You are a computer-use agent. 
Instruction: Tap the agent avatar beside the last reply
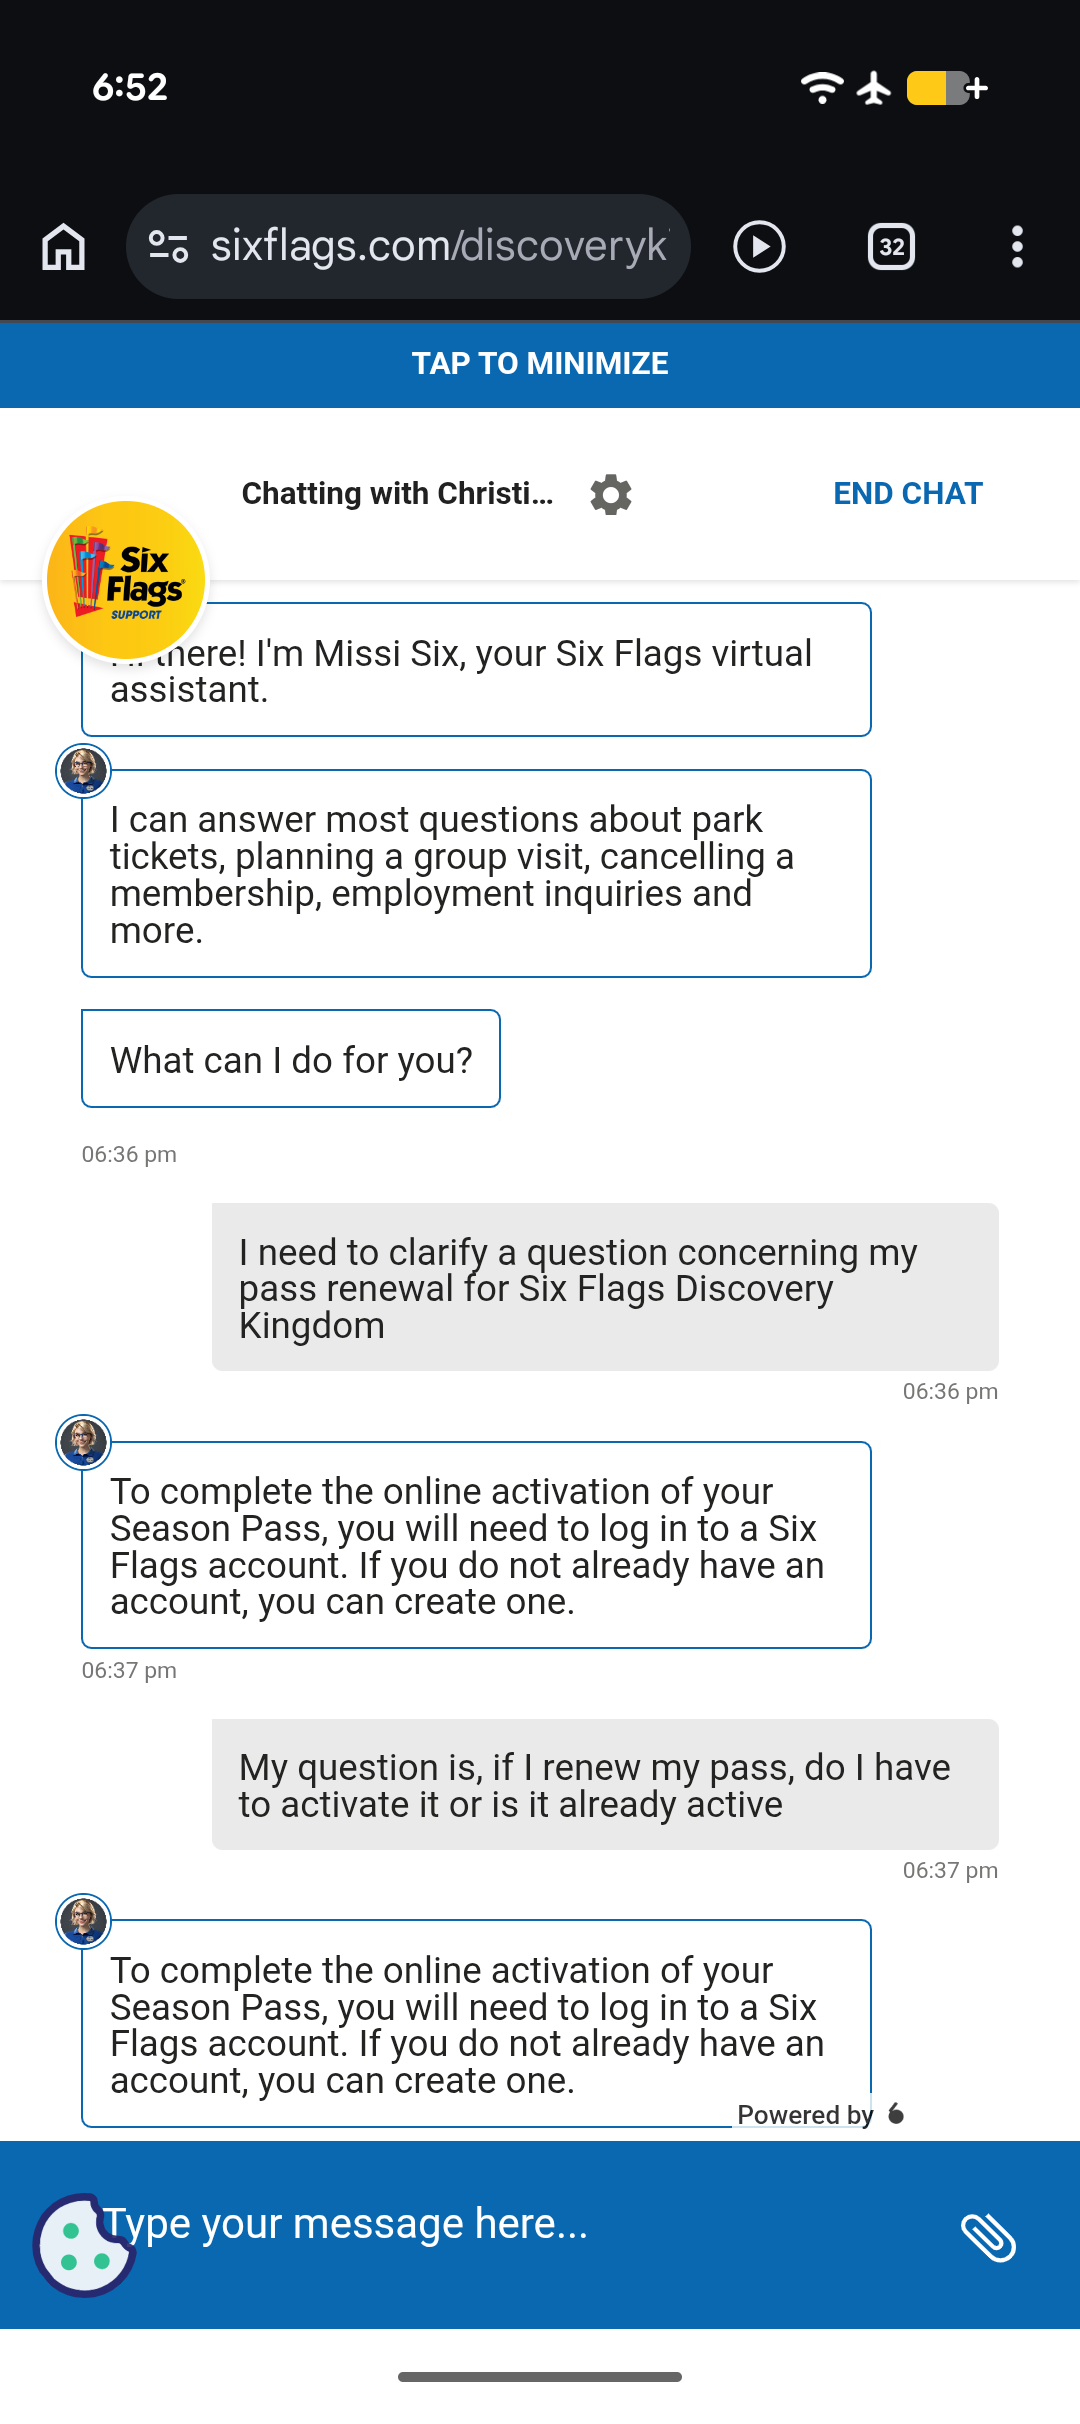click(83, 1921)
